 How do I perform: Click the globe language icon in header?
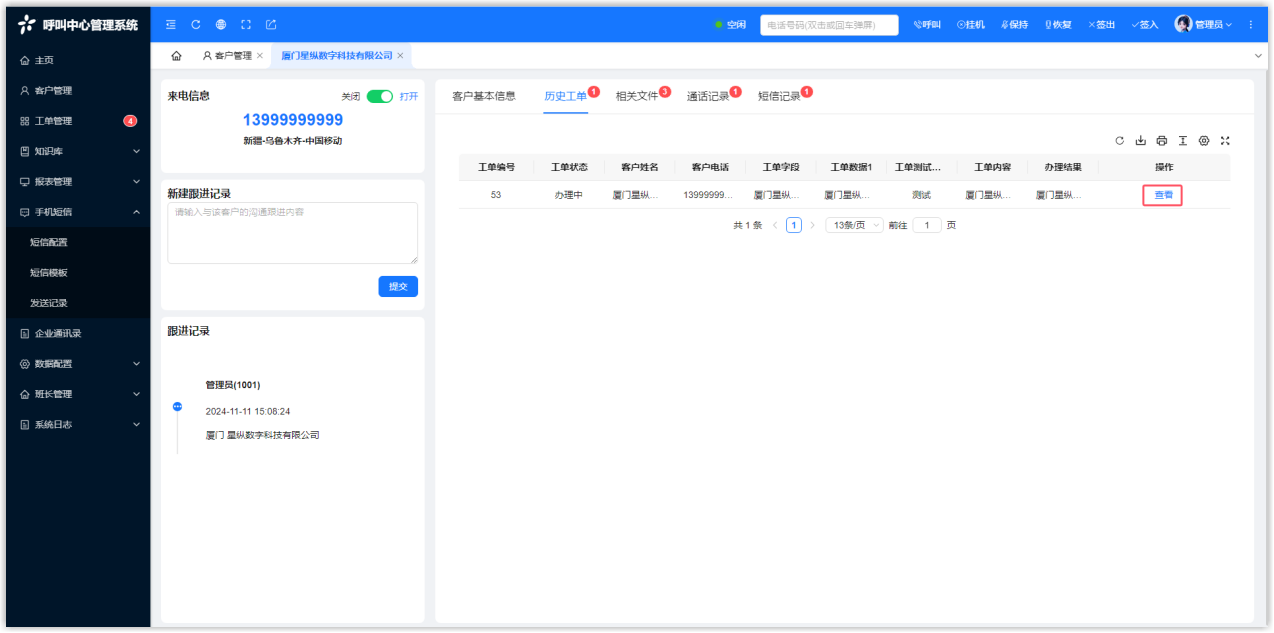[221, 24]
